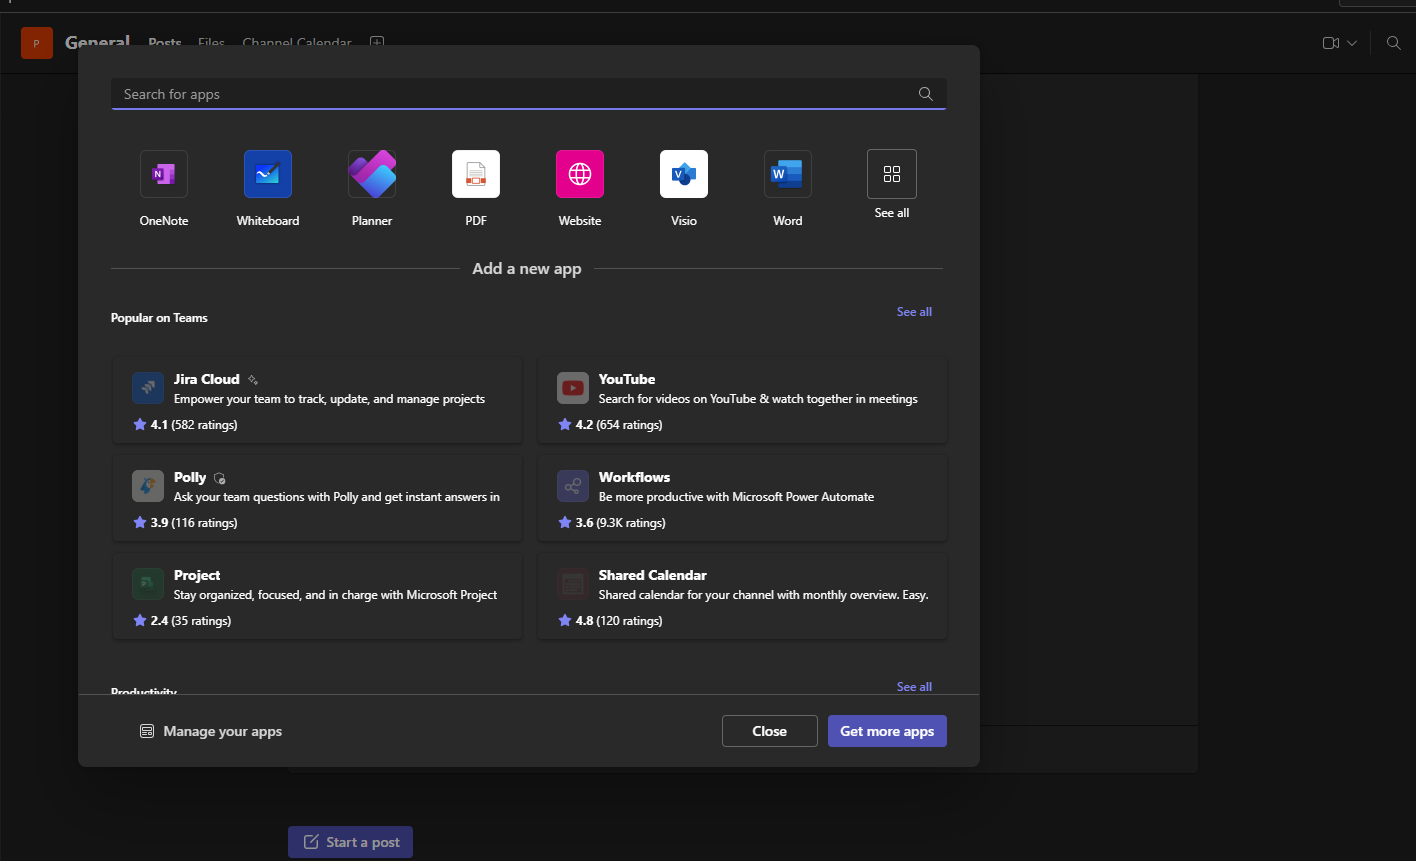Click the Shared Calendar logo icon
The width and height of the screenshot is (1416, 861).
[x=573, y=584]
